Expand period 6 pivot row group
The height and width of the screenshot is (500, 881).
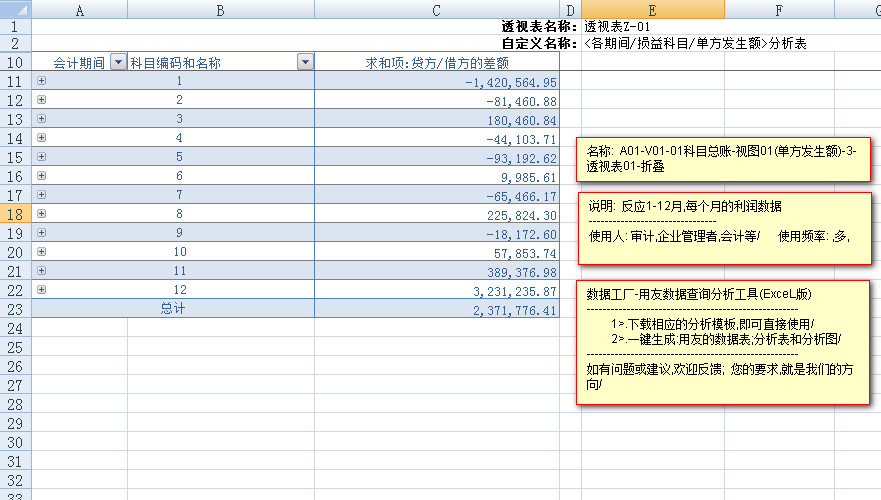point(41,175)
